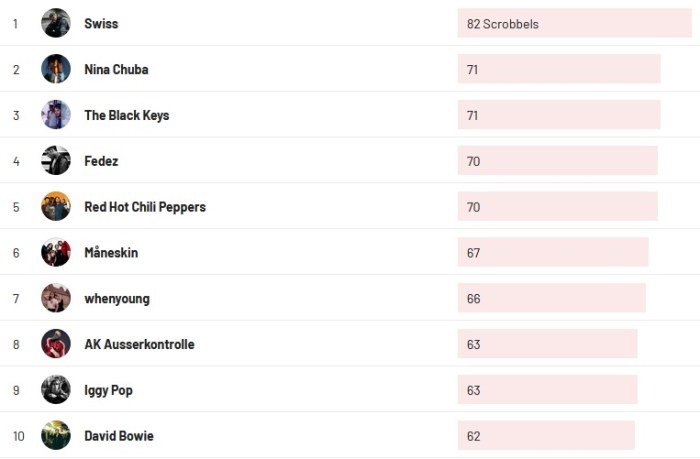Select the Fedez artist avatar

pyautogui.click(x=56, y=161)
